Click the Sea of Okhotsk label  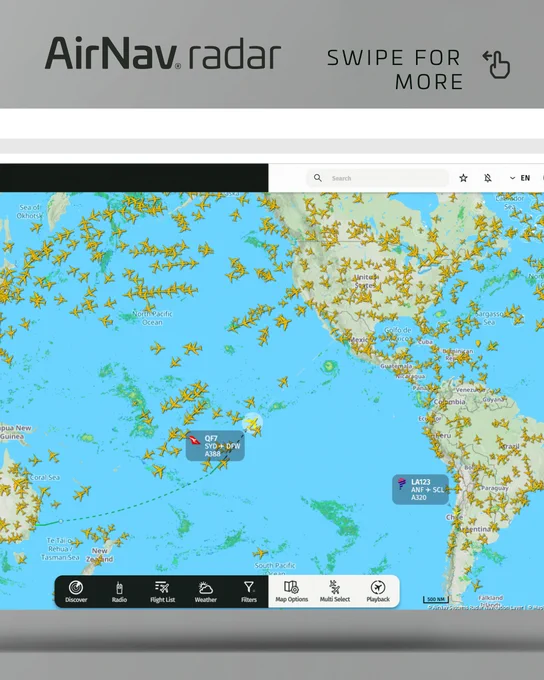[x=30, y=211]
